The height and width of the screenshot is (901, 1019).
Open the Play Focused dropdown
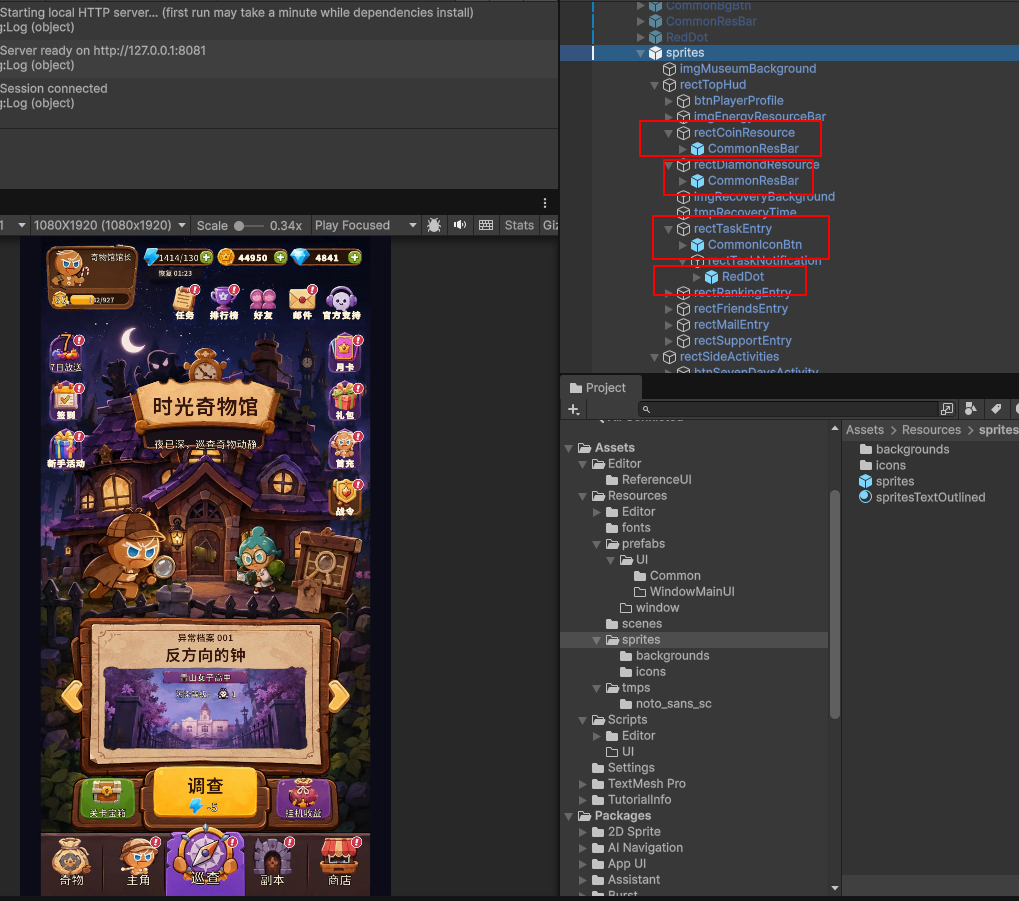(x=365, y=225)
